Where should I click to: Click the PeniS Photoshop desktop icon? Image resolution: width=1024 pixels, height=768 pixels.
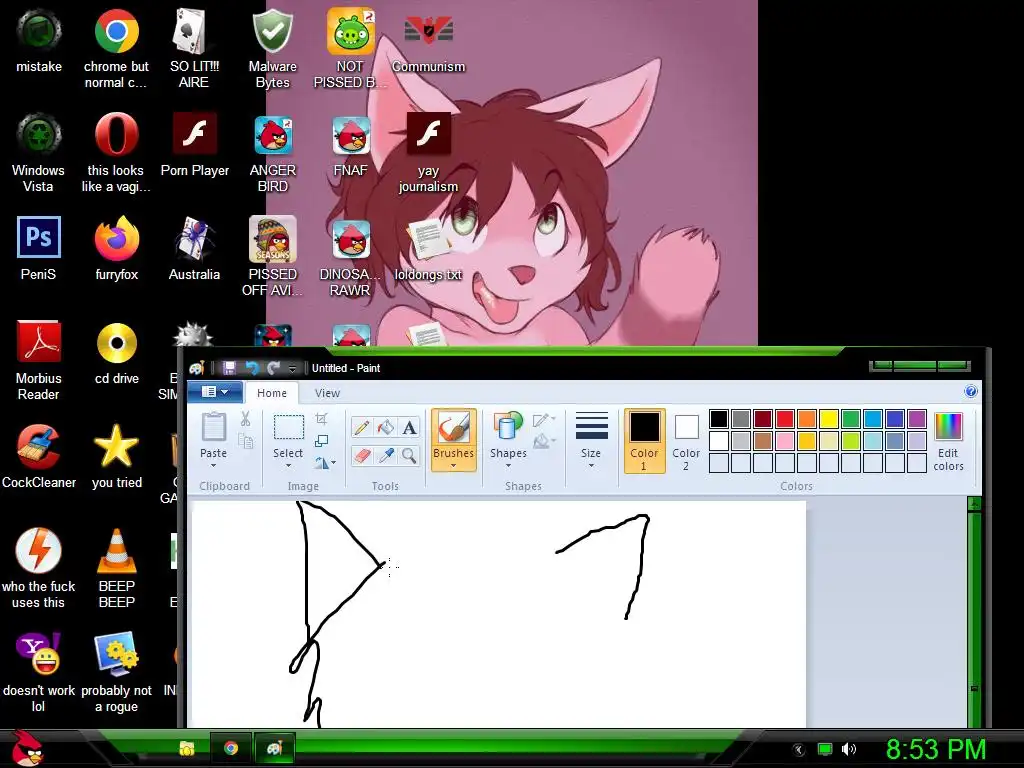[39, 248]
